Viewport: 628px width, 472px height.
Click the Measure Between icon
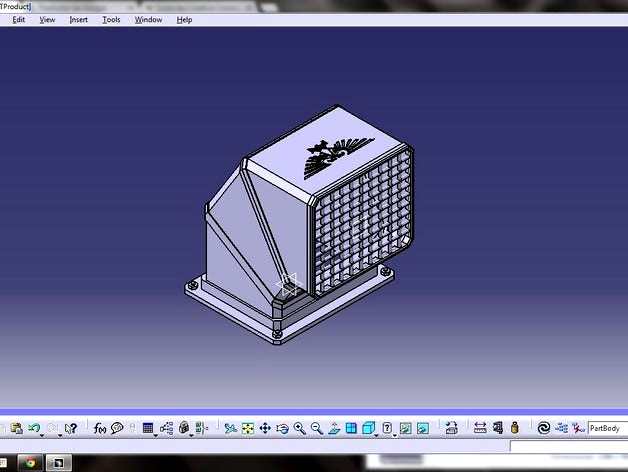tap(480, 428)
